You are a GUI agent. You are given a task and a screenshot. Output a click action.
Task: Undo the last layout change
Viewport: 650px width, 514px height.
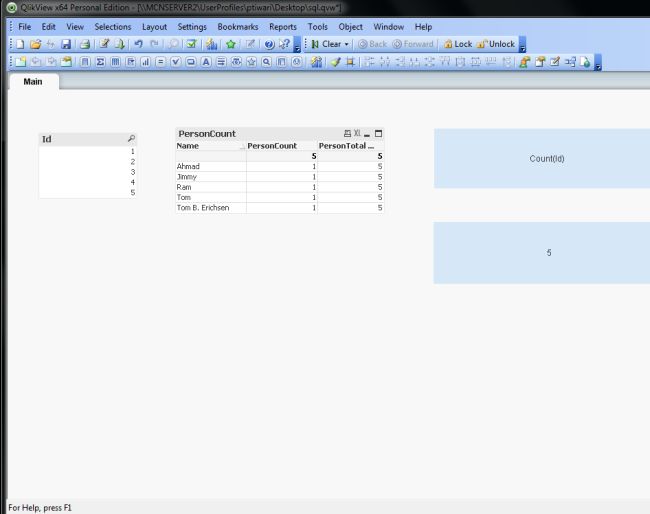(138, 44)
